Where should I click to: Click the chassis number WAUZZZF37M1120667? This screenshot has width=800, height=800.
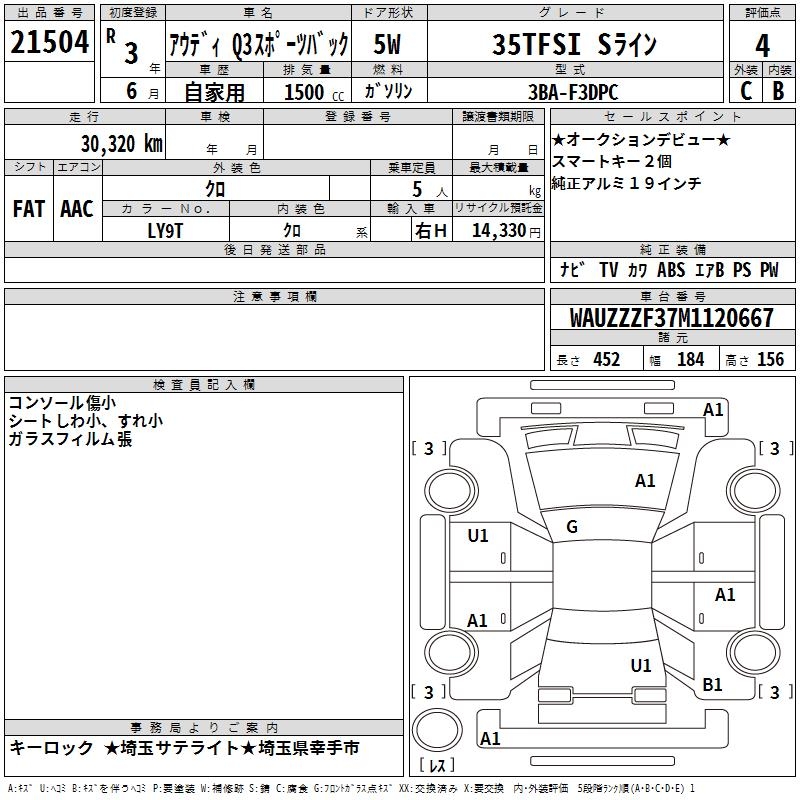[x=671, y=319]
